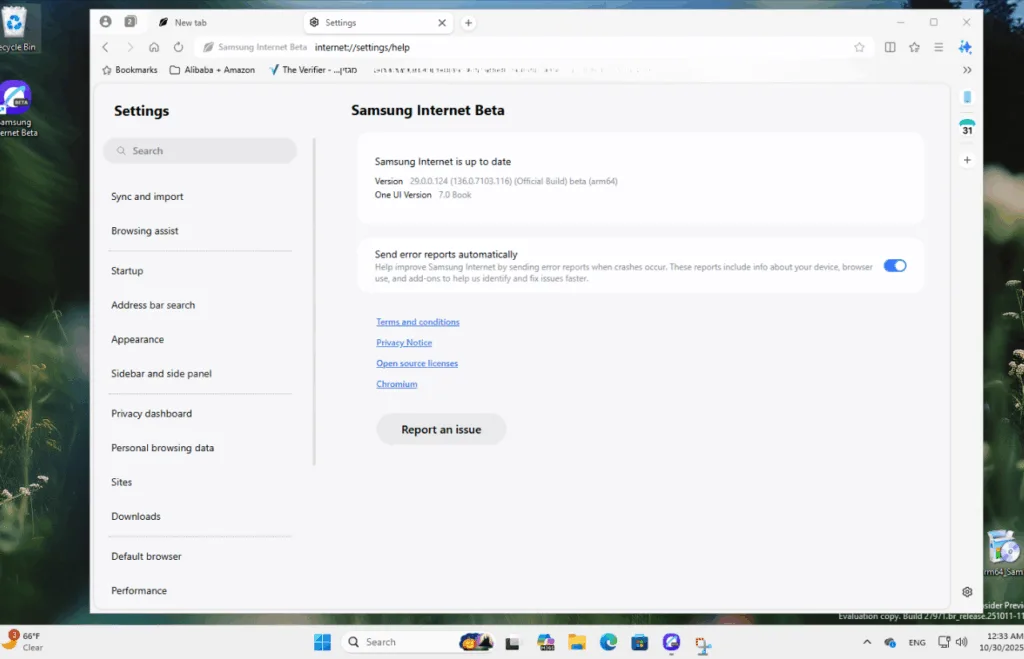Open the tab manager icon next to profile
The width and height of the screenshot is (1024, 659).
[x=130, y=22]
